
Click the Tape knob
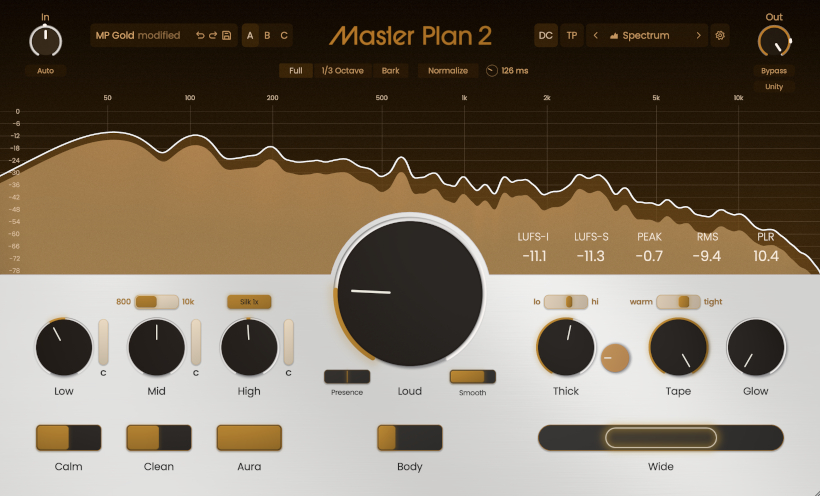[x=678, y=347]
